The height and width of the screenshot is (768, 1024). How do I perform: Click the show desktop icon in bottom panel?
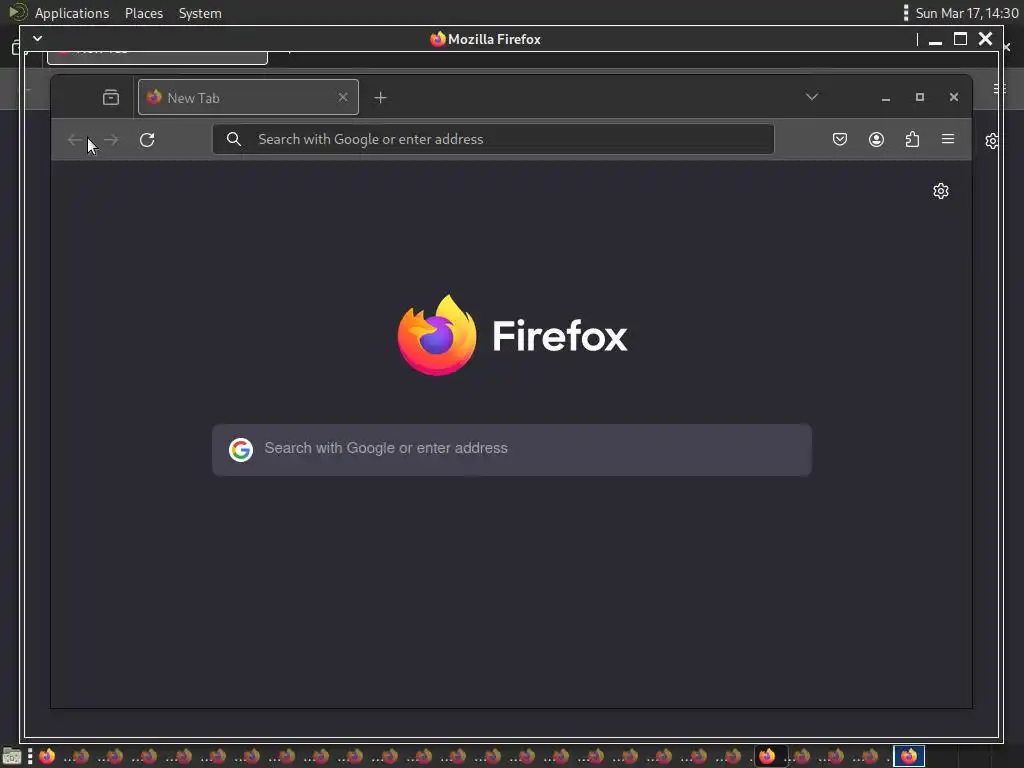pyautogui.click(x=12, y=756)
